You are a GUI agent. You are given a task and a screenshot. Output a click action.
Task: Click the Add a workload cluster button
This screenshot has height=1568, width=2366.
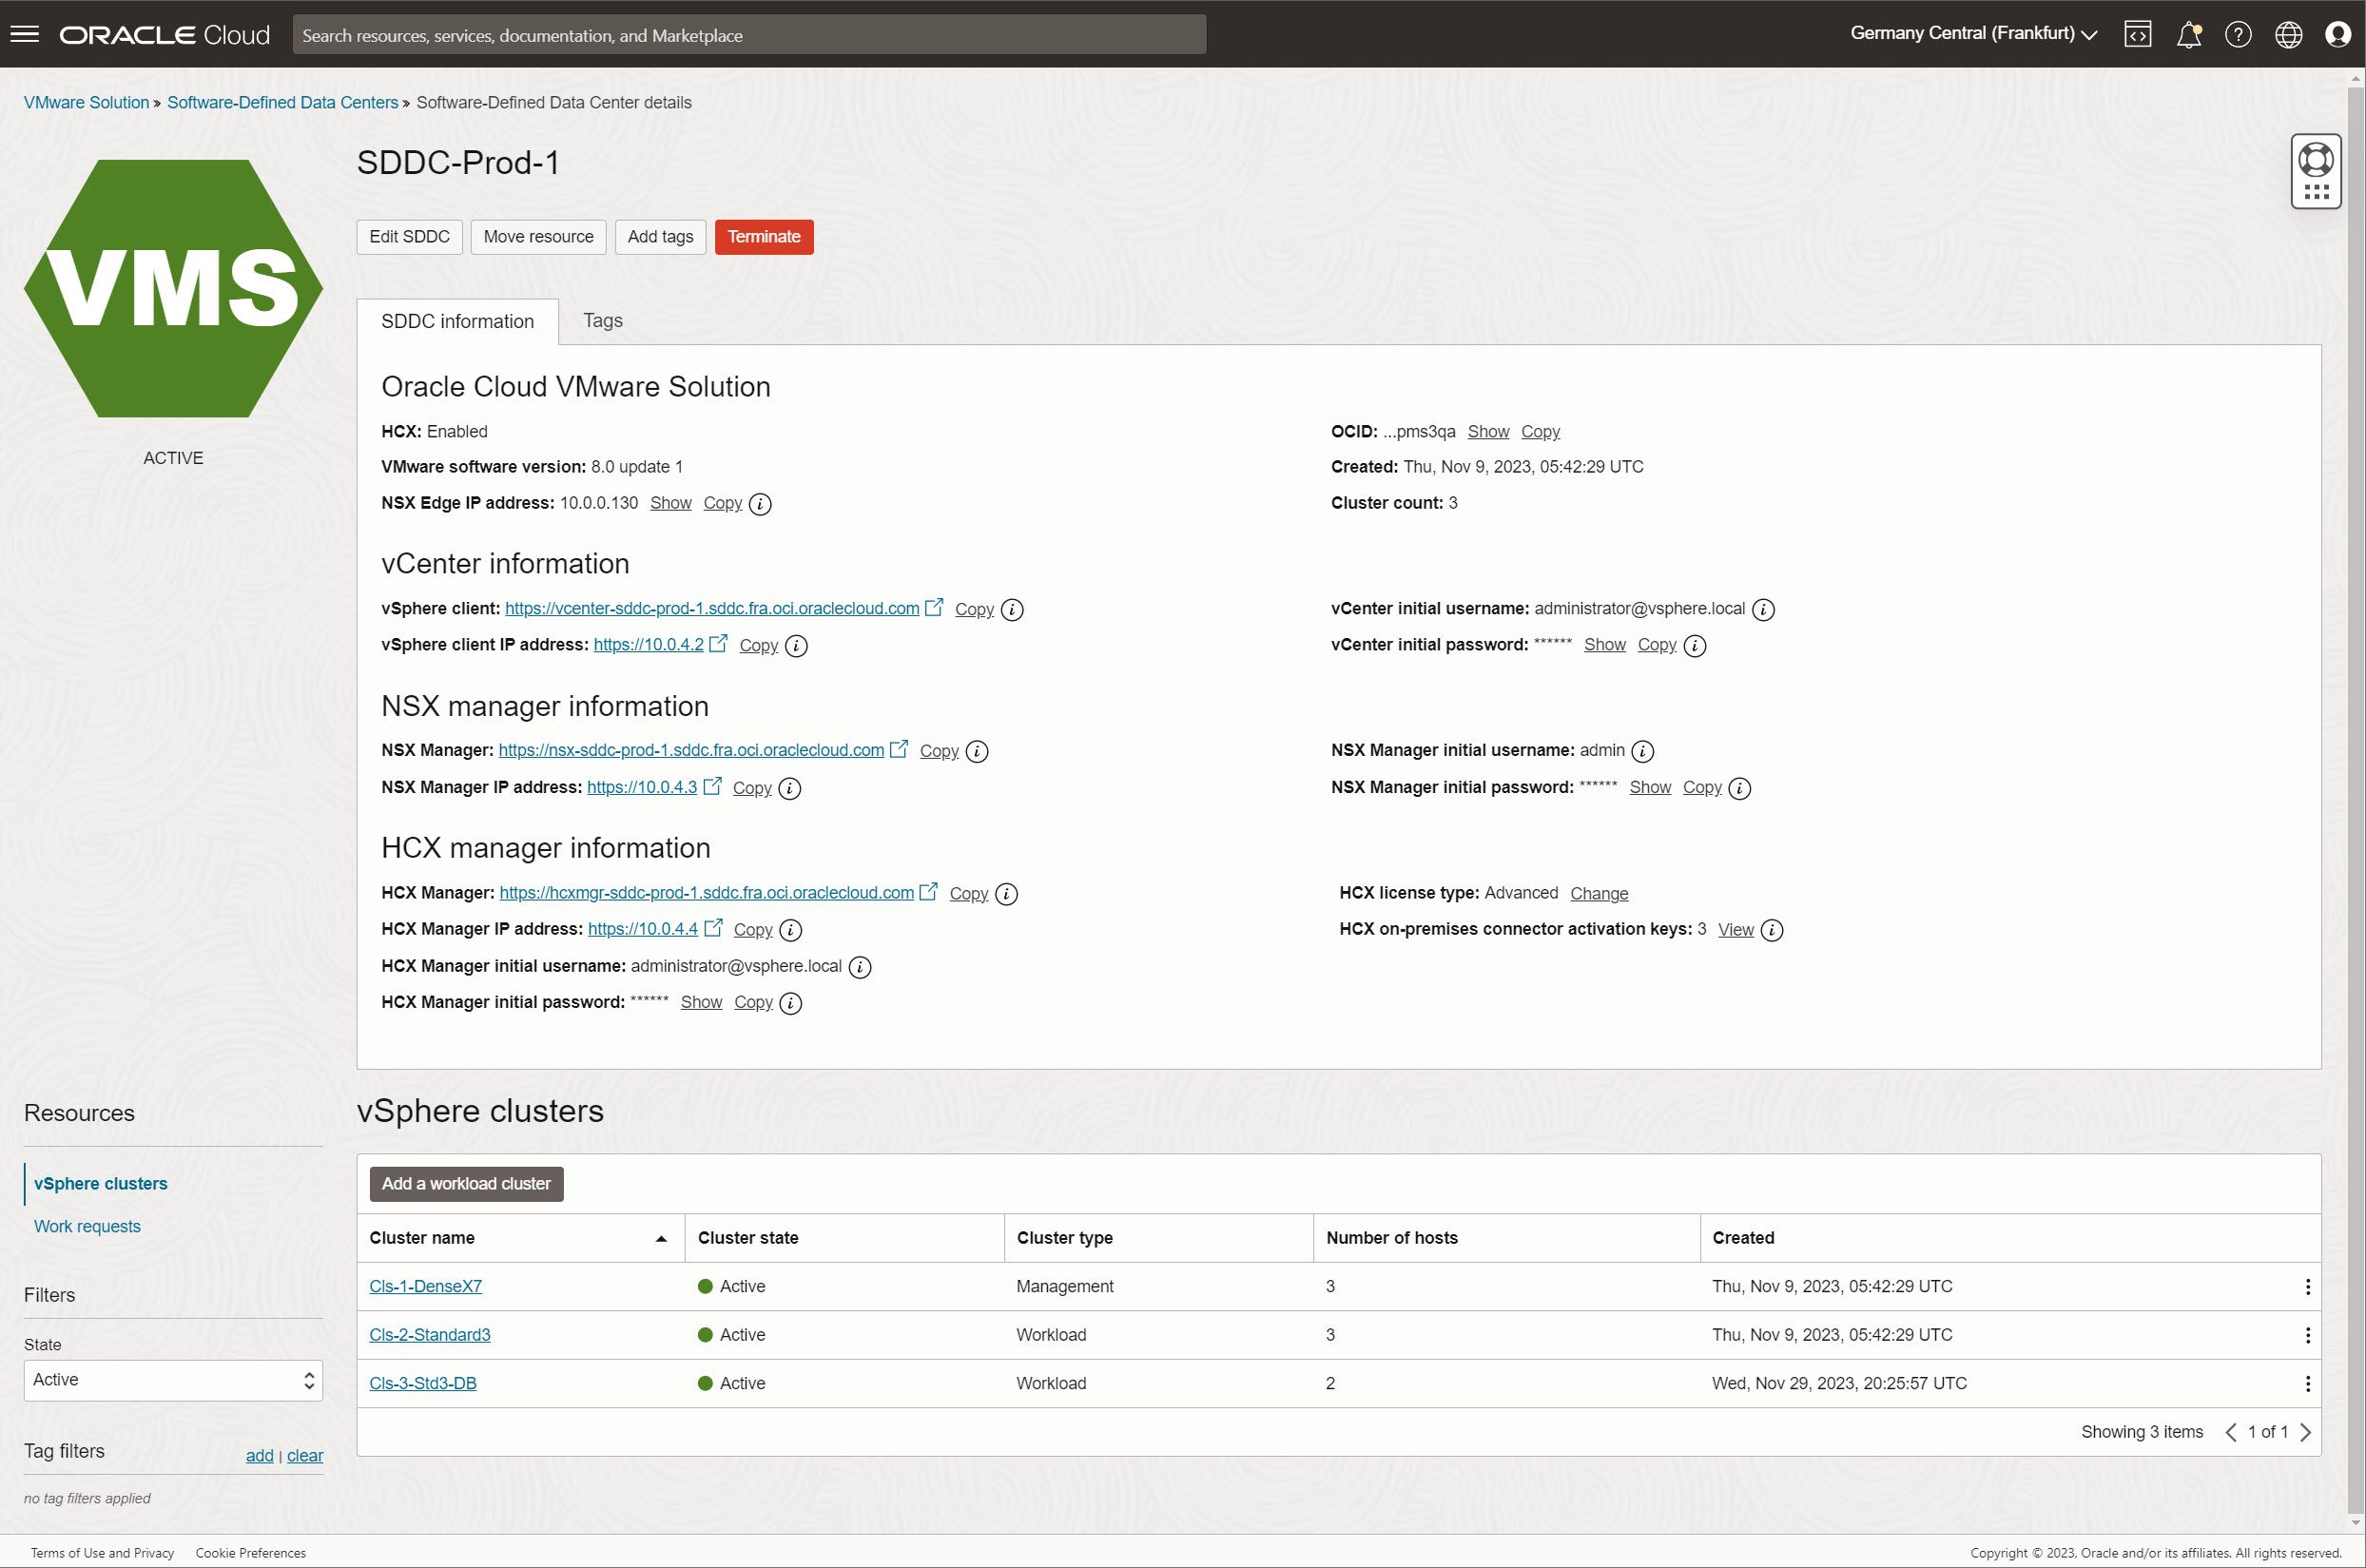tap(466, 1183)
